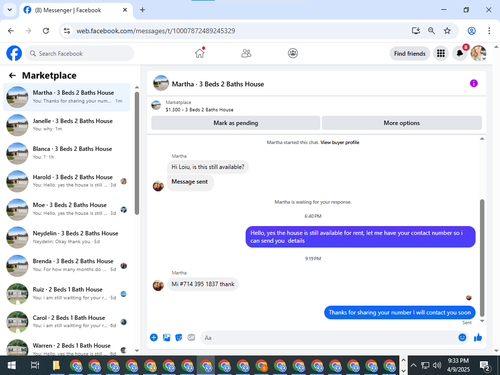Open the Blanca - 3 Beds 2 Baths House chat

67,153
